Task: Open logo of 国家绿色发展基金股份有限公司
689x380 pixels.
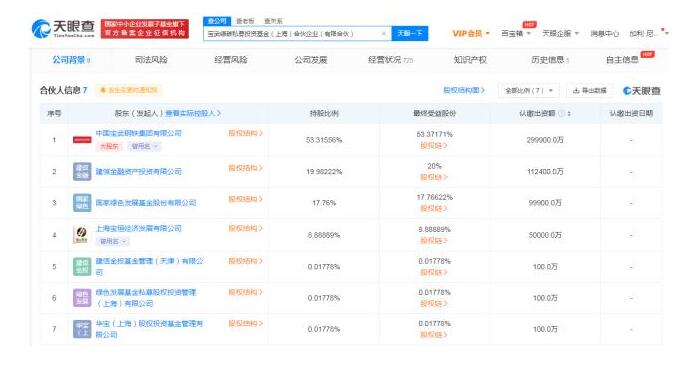Action: tap(82, 203)
